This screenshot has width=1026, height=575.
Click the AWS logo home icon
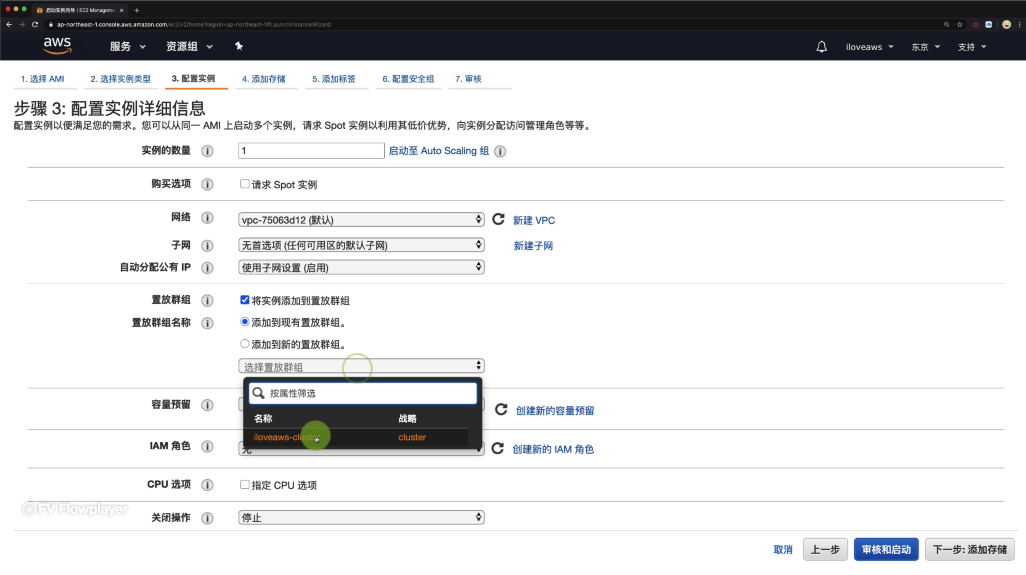click(58, 46)
